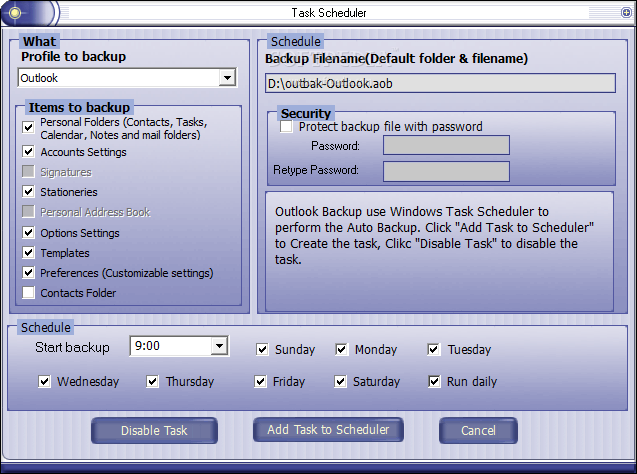
Task: Toggle the Saturday checkbox
Action: [x=340, y=381]
